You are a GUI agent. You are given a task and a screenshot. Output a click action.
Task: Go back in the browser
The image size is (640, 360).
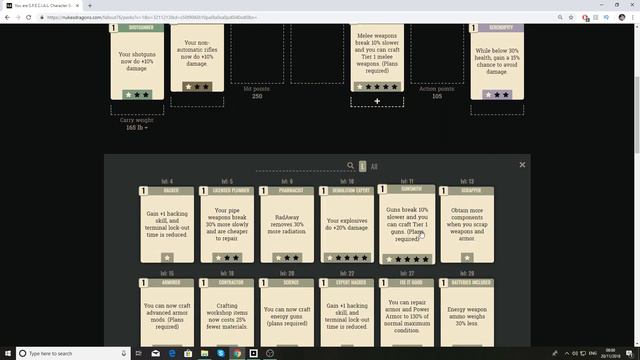click(x=7, y=18)
